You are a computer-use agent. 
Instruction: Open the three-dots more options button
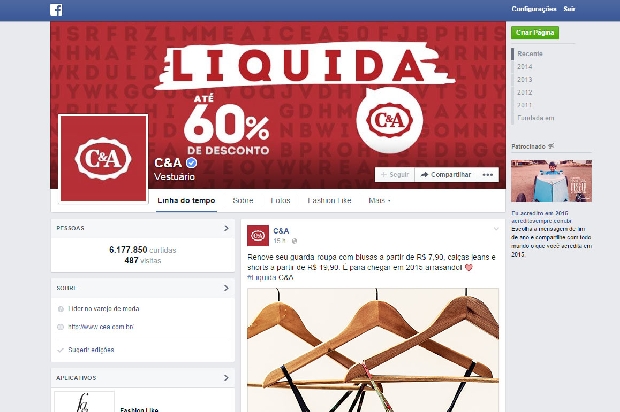coord(488,175)
